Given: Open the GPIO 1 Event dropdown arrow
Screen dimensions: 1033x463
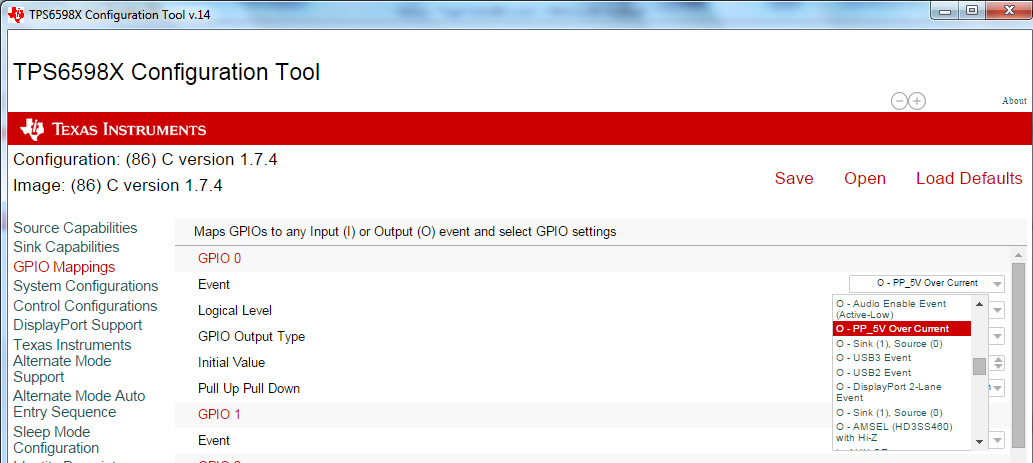Looking at the screenshot, I should pyautogui.click(x=997, y=440).
